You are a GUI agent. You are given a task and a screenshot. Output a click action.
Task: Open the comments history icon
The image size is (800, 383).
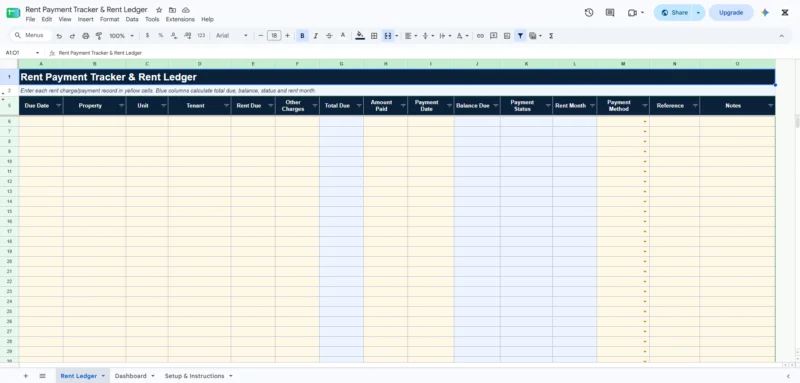point(610,13)
